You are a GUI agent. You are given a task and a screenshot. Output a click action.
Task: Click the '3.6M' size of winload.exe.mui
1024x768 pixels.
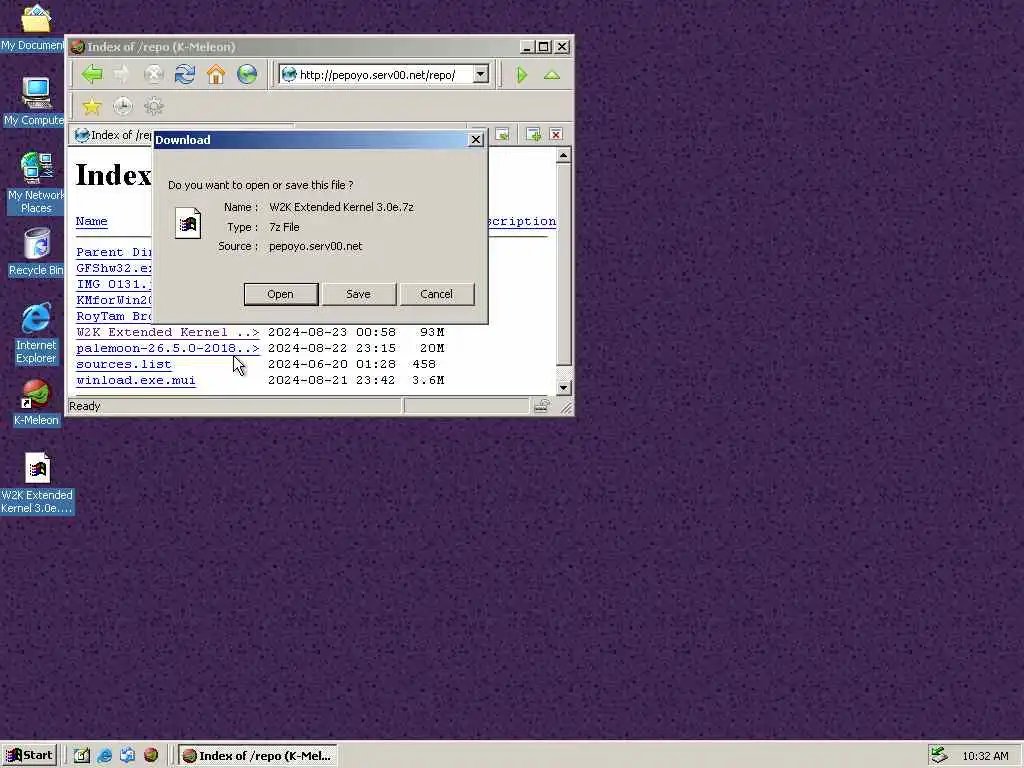pyautogui.click(x=428, y=380)
